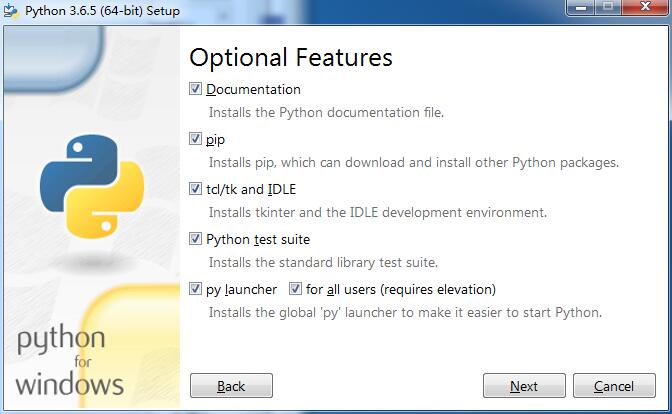Click the pip label text
Image resolution: width=672 pixels, height=414 pixels.
click(215, 140)
